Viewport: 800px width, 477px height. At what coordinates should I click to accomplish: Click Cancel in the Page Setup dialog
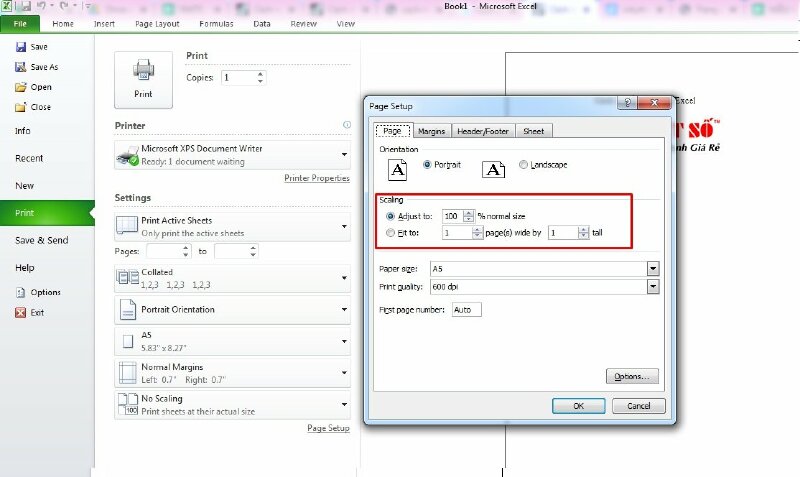click(x=639, y=406)
